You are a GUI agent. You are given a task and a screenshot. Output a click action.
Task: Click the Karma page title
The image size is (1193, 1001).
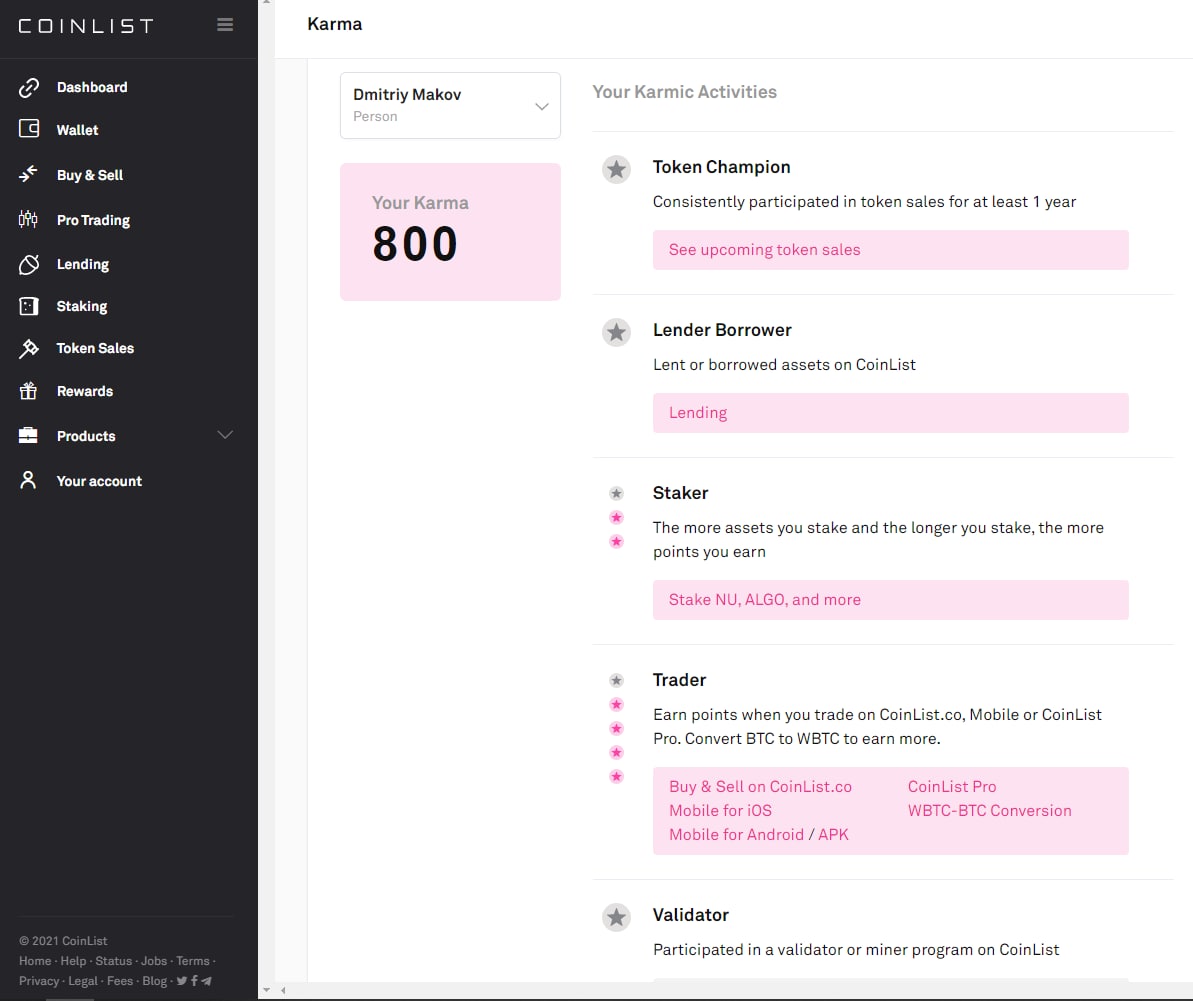pyautogui.click(x=335, y=24)
